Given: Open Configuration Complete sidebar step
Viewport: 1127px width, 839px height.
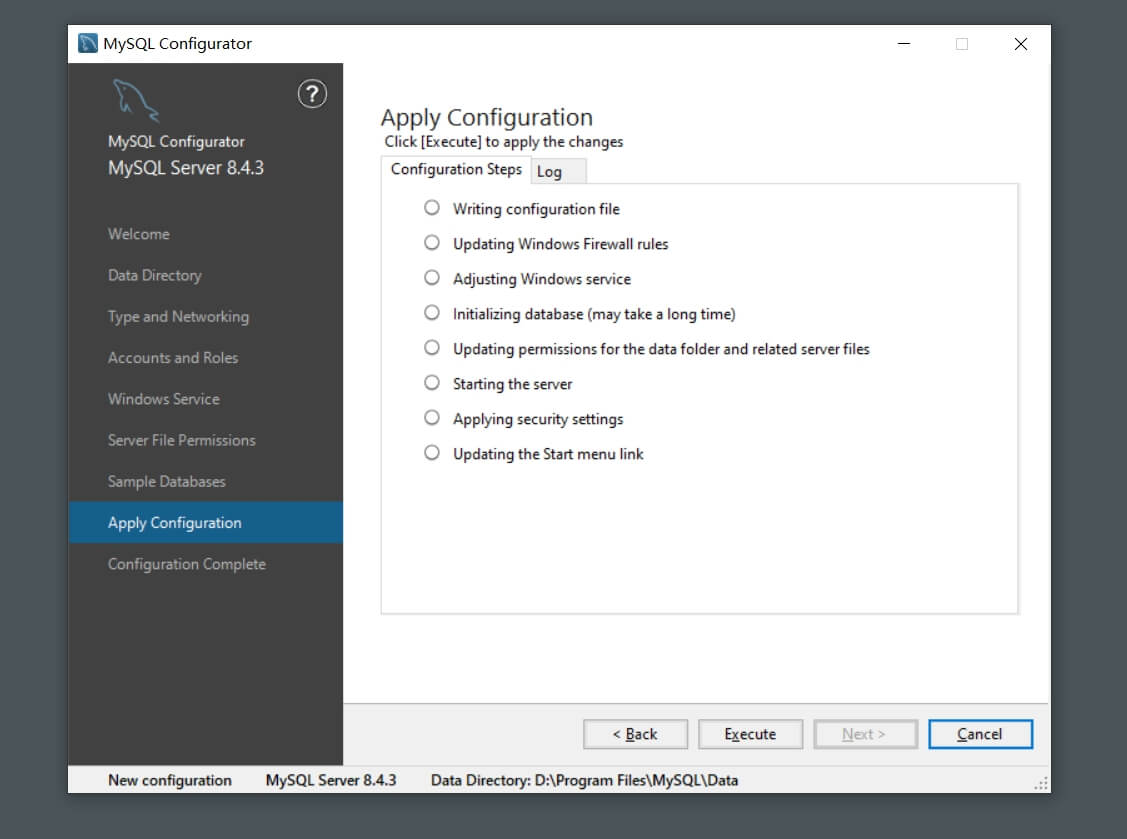Looking at the screenshot, I should point(187,564).
